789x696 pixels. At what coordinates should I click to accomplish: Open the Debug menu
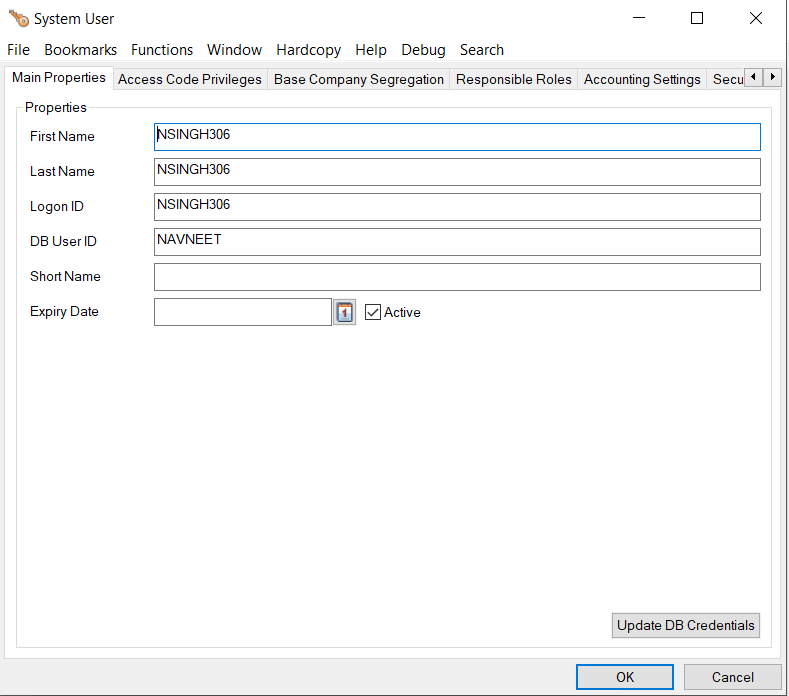tap(423, 50)
